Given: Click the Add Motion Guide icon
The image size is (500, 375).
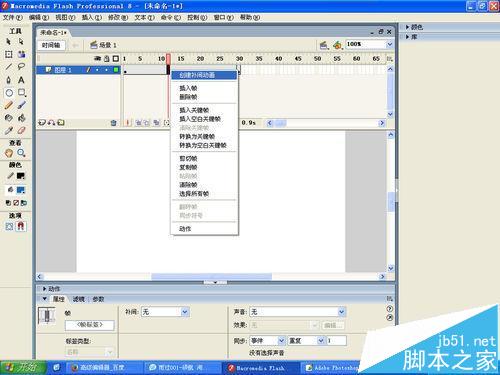Looking at the screenshot, I should (51, 123).
